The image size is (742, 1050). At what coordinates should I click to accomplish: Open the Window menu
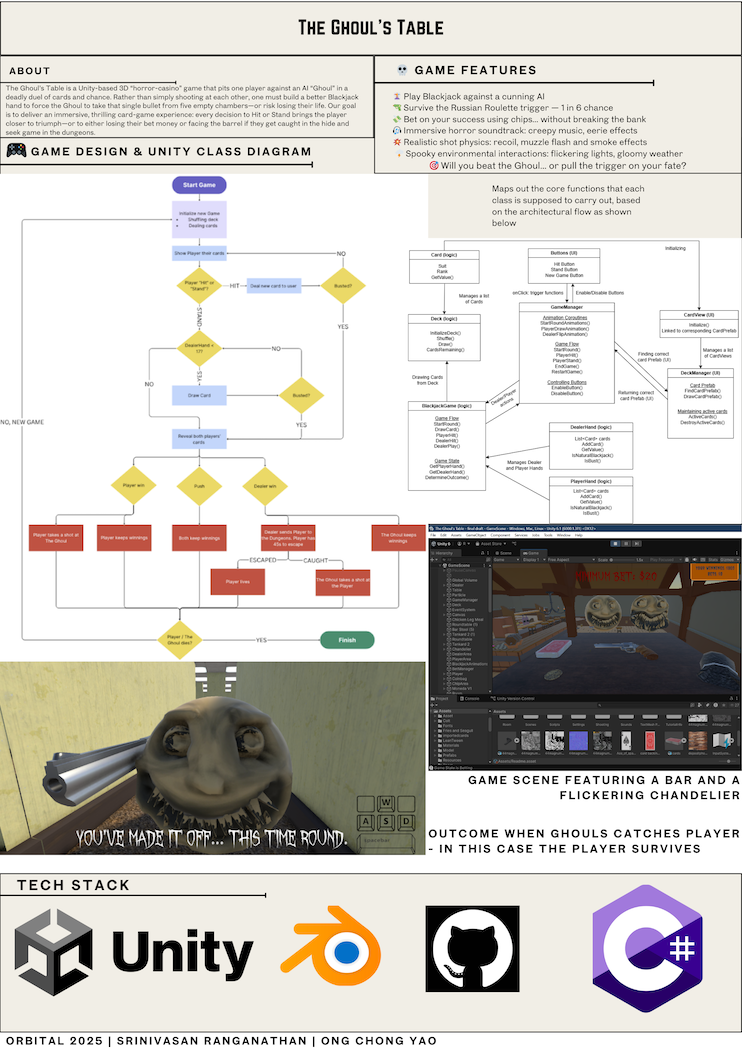[x=563, y=535]
